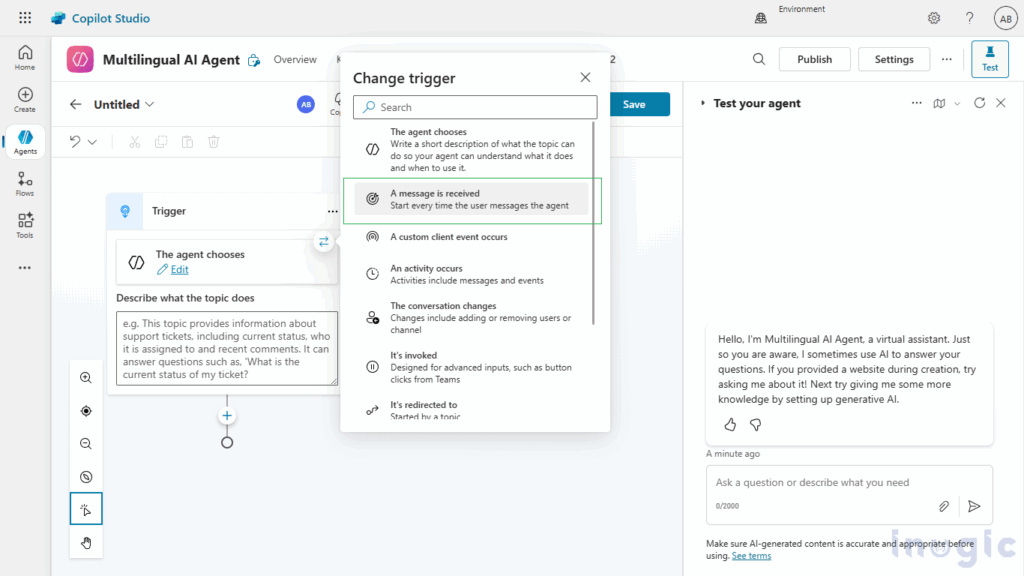Viewport: 1024px width, 576px height.
Task: Switch to the Overview tab
Action: click(x=295, y=59)
